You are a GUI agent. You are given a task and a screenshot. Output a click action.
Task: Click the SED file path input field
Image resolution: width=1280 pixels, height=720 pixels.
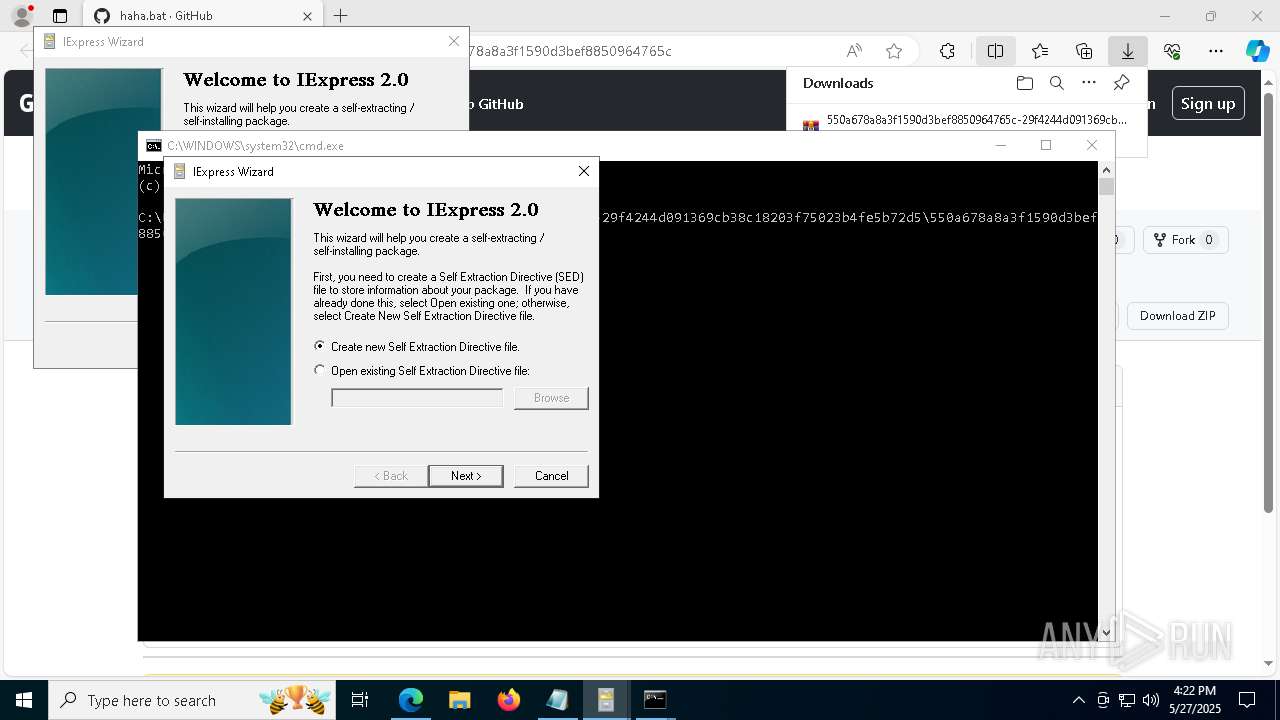point(417,398)
